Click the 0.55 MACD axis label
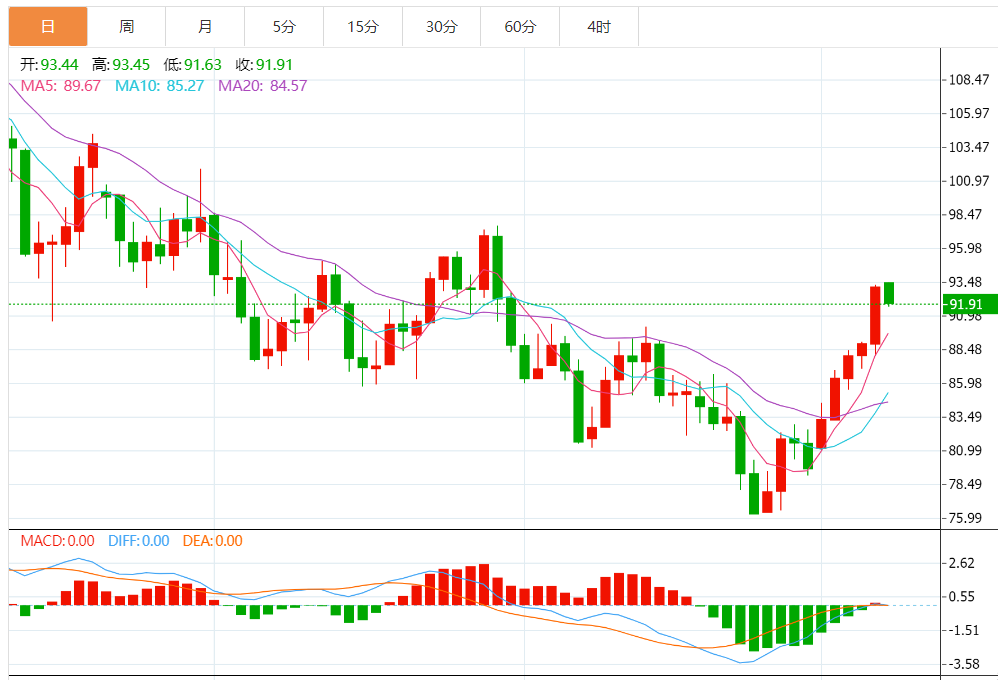 961,597
